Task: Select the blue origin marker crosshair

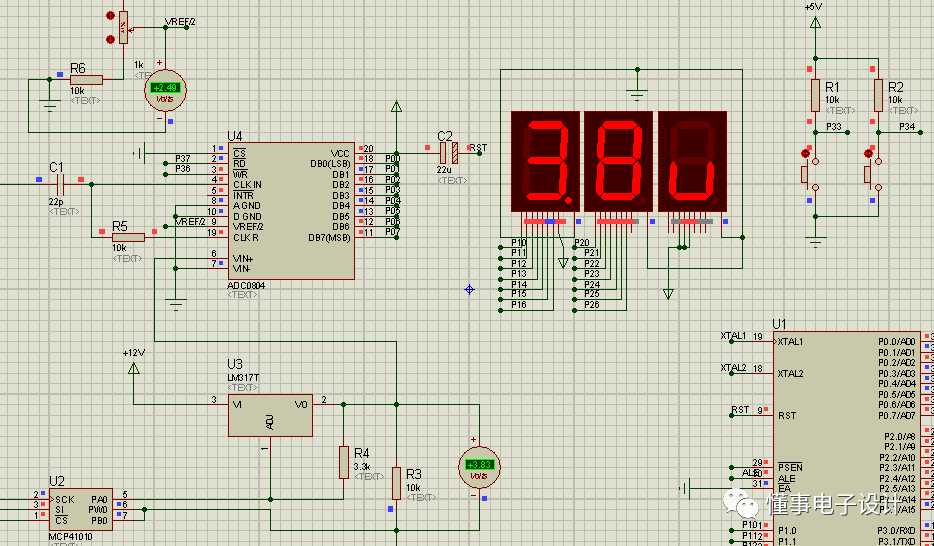Action: tap(469, 289)
